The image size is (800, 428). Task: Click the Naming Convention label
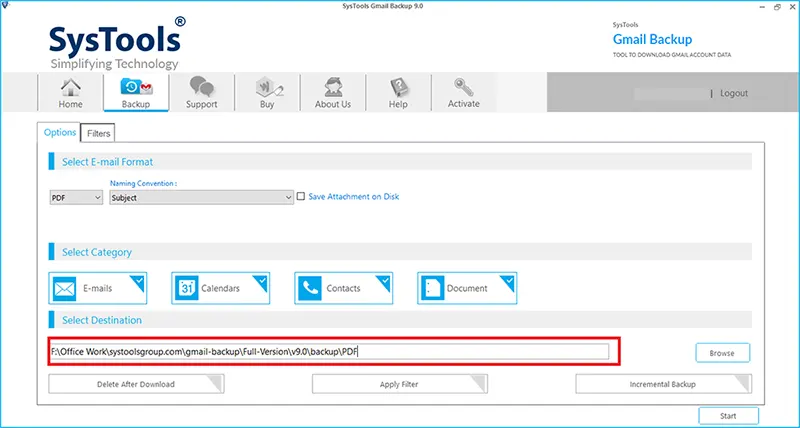tap(143, 184)
